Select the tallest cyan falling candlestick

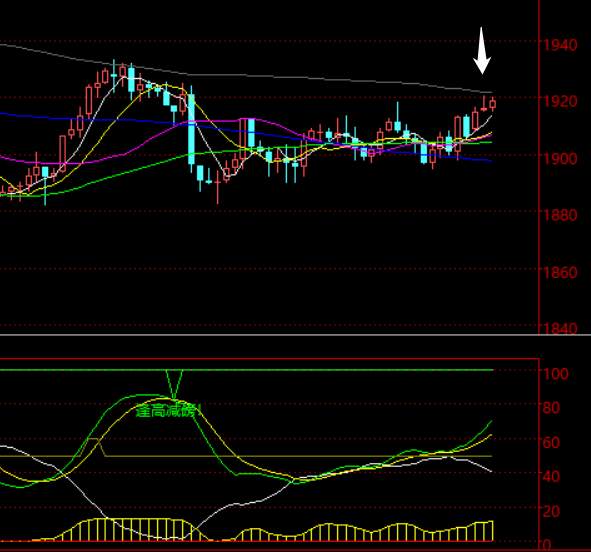[191, 129]
